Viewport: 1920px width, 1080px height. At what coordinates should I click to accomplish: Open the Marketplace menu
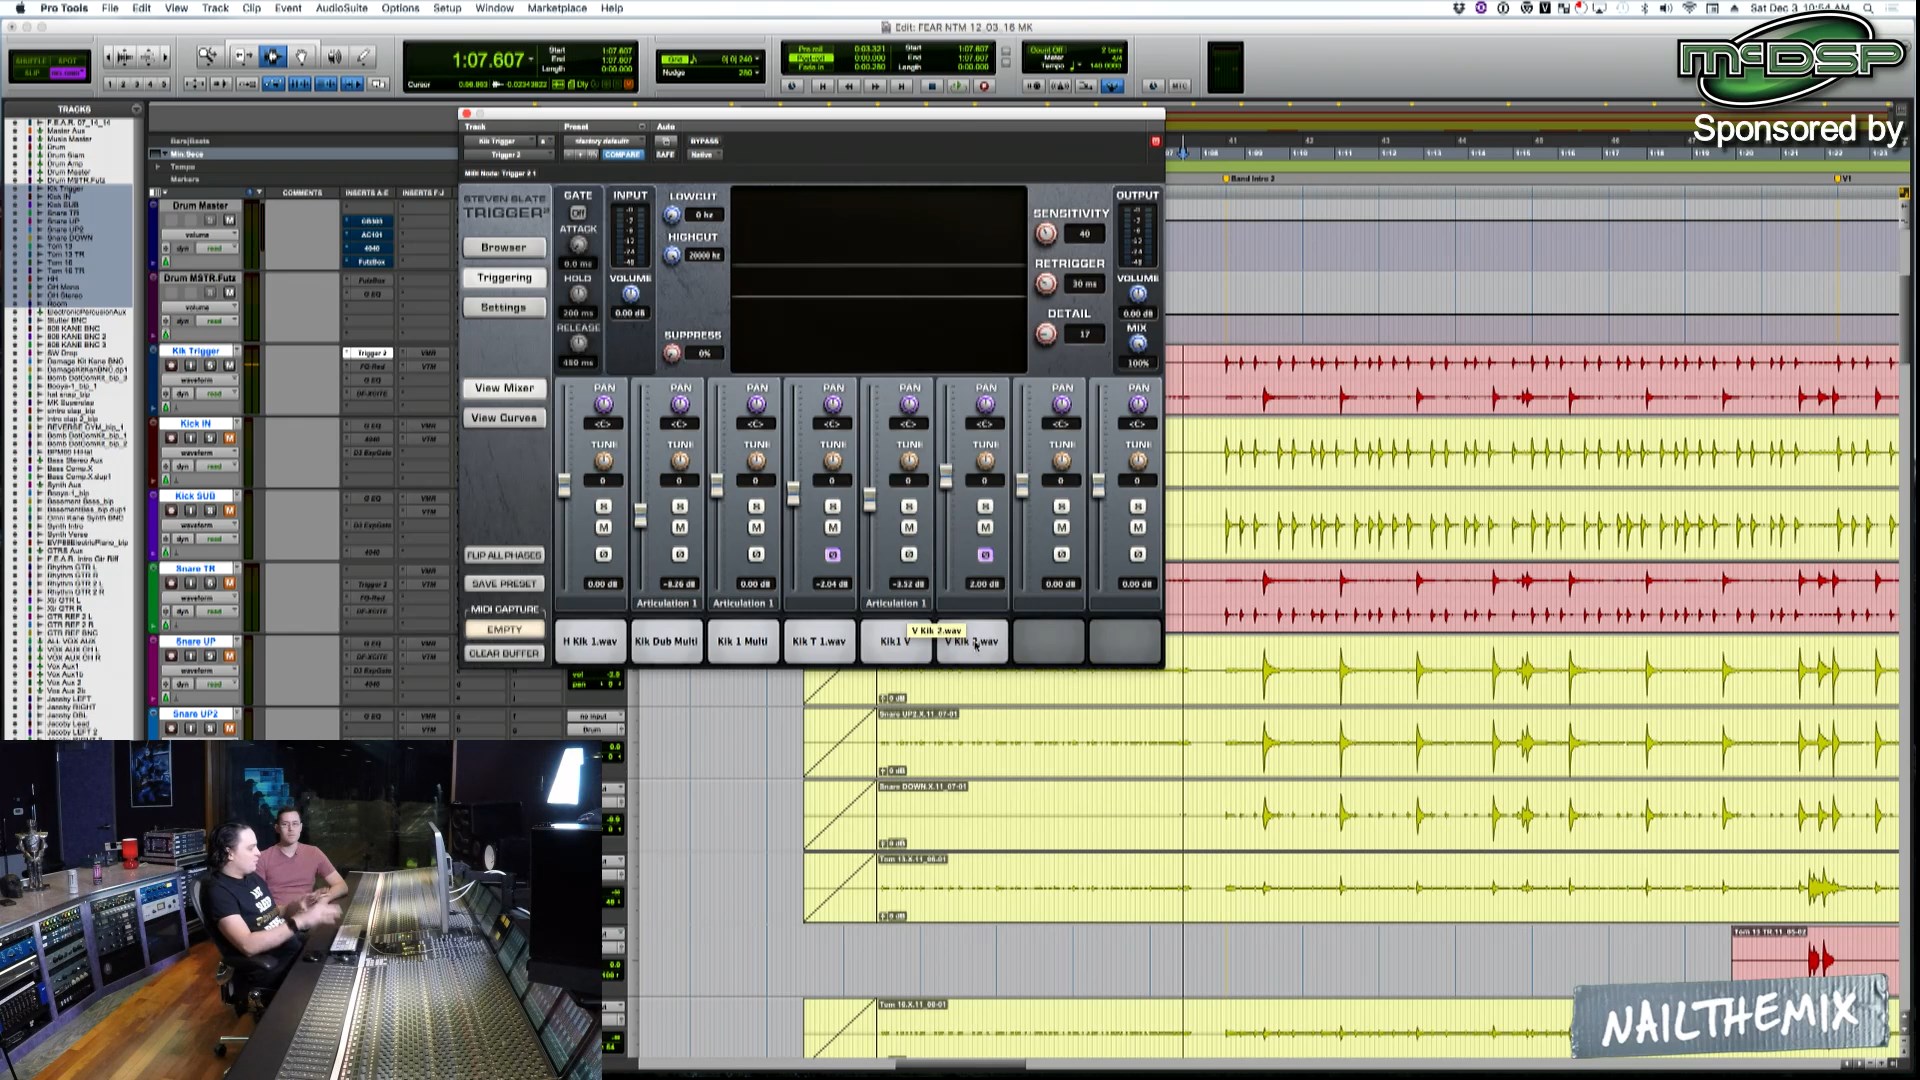coord(557,8)
